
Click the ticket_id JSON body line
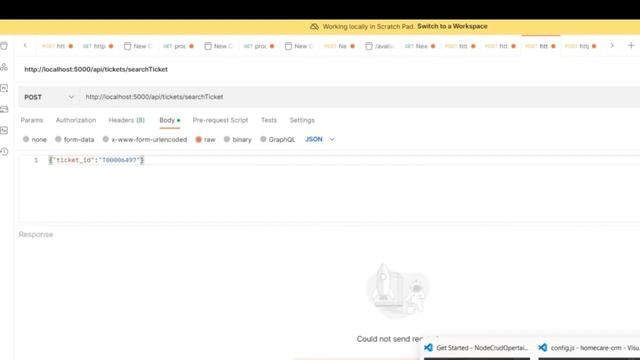coord(96,160)
